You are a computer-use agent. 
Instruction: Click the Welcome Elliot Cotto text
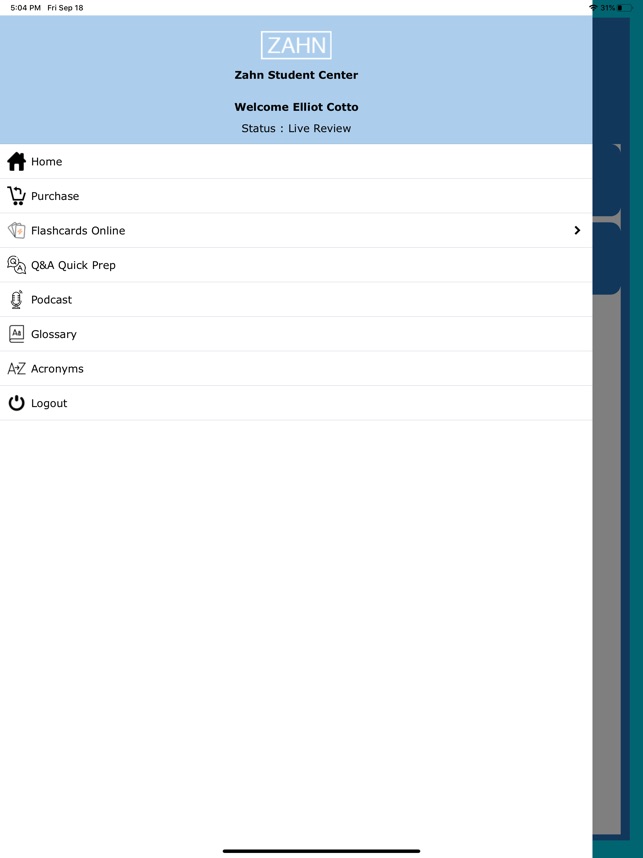296,107
